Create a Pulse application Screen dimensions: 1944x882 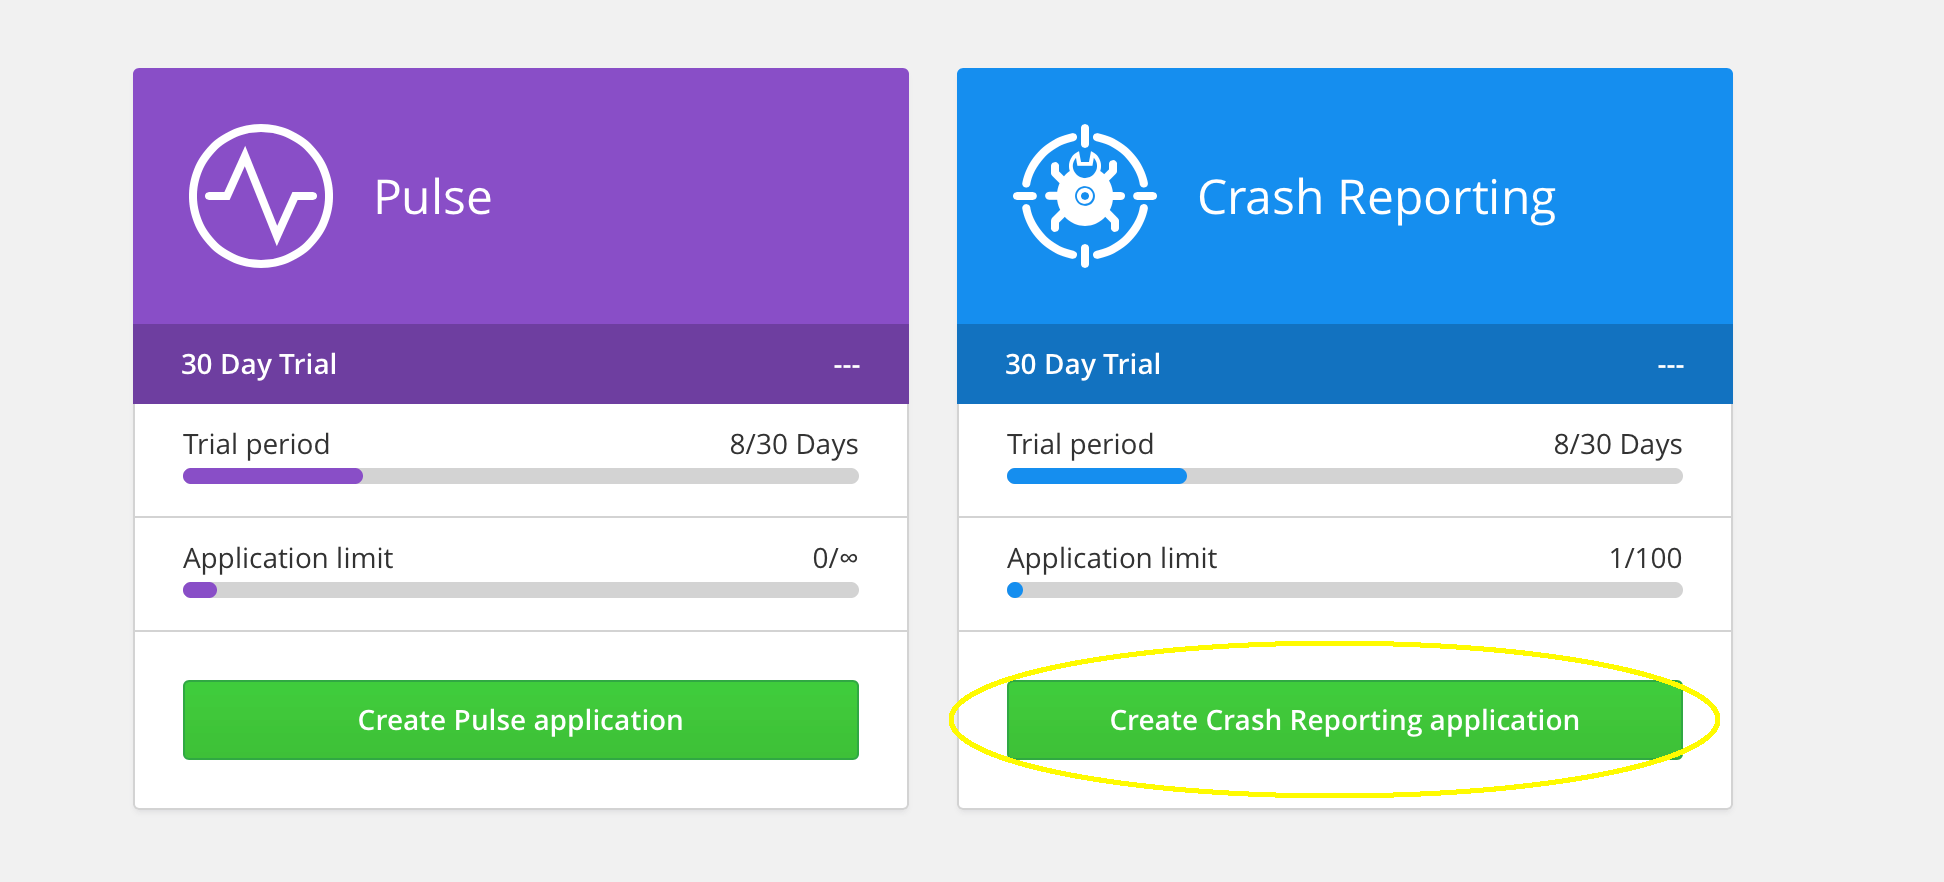click(521, 720)
